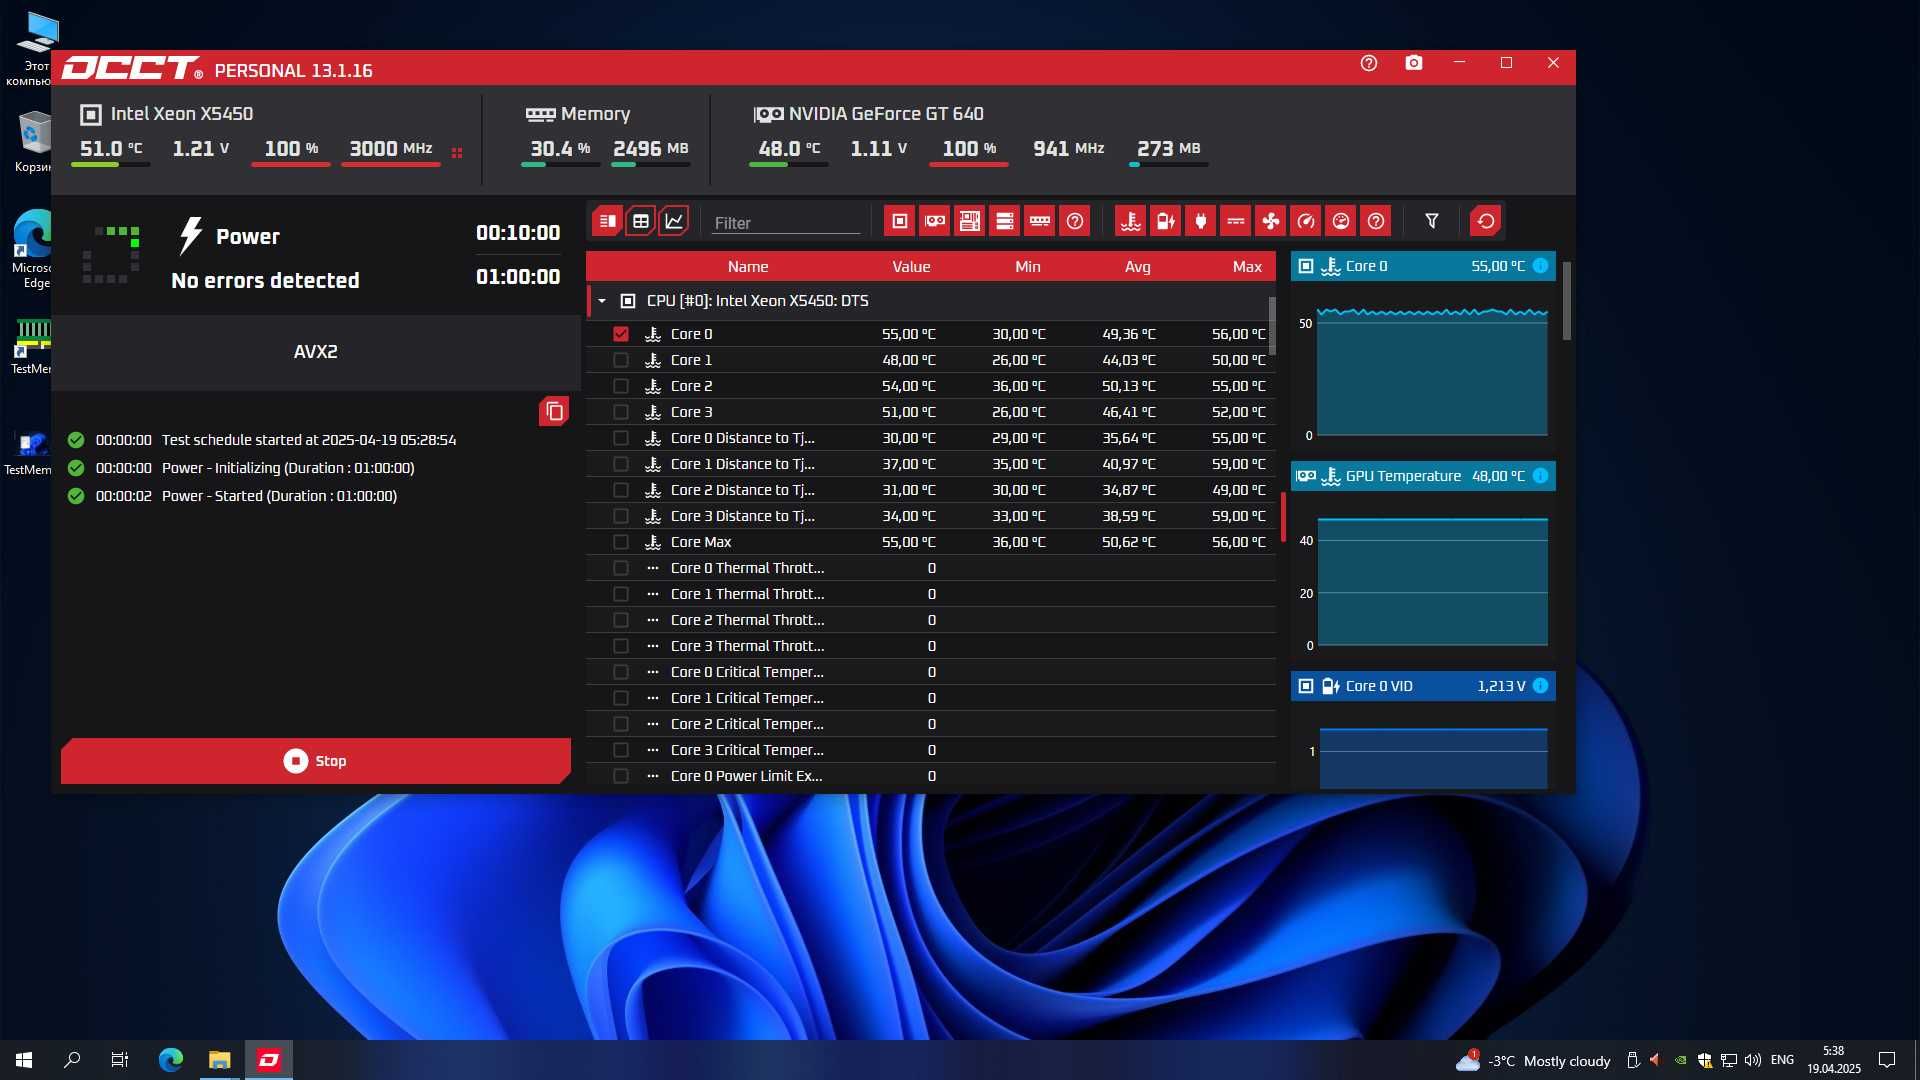This screenshot has height=1080, width=1920.
Task: Launch Microsoft Edge from the taskbar
Action: tap(171, 1060)
